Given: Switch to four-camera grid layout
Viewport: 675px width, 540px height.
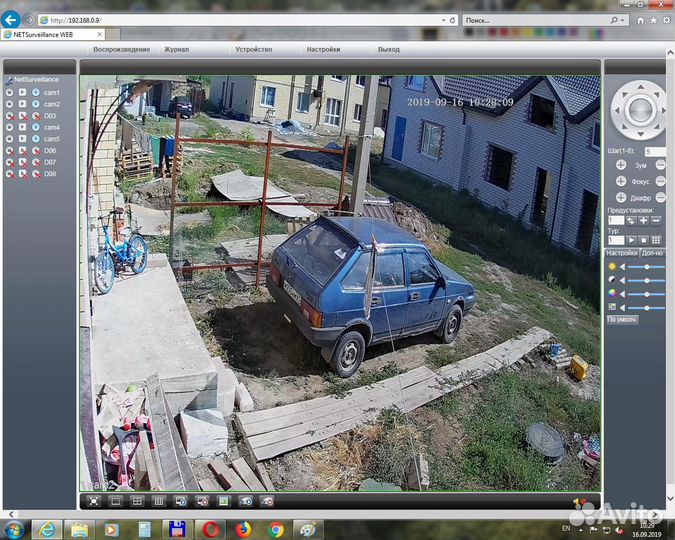Looking at the screenshot, I should coord(137,500).
